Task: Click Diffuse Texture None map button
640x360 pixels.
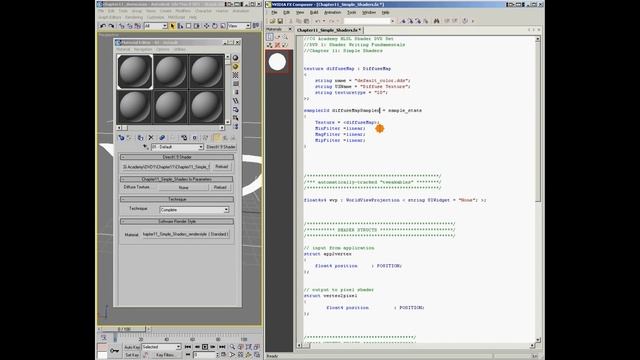Action: coord(184,187)
